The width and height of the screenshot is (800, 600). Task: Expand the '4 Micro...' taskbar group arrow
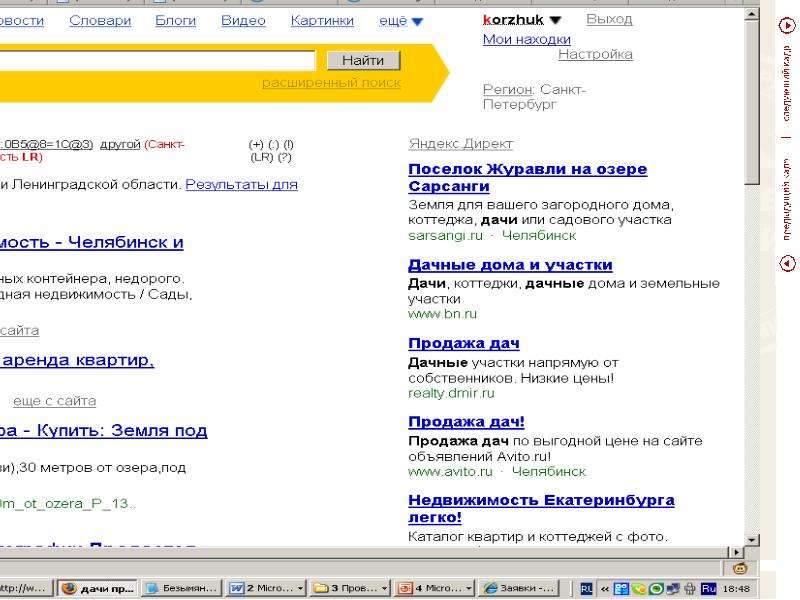coord(469,589)
